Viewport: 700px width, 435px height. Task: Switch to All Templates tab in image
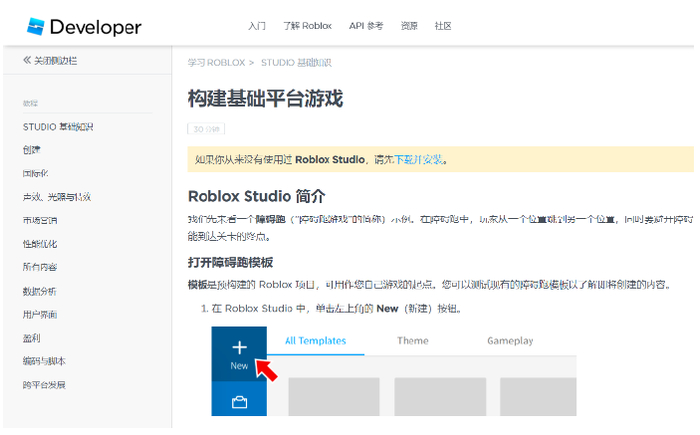tap(315, 341)
